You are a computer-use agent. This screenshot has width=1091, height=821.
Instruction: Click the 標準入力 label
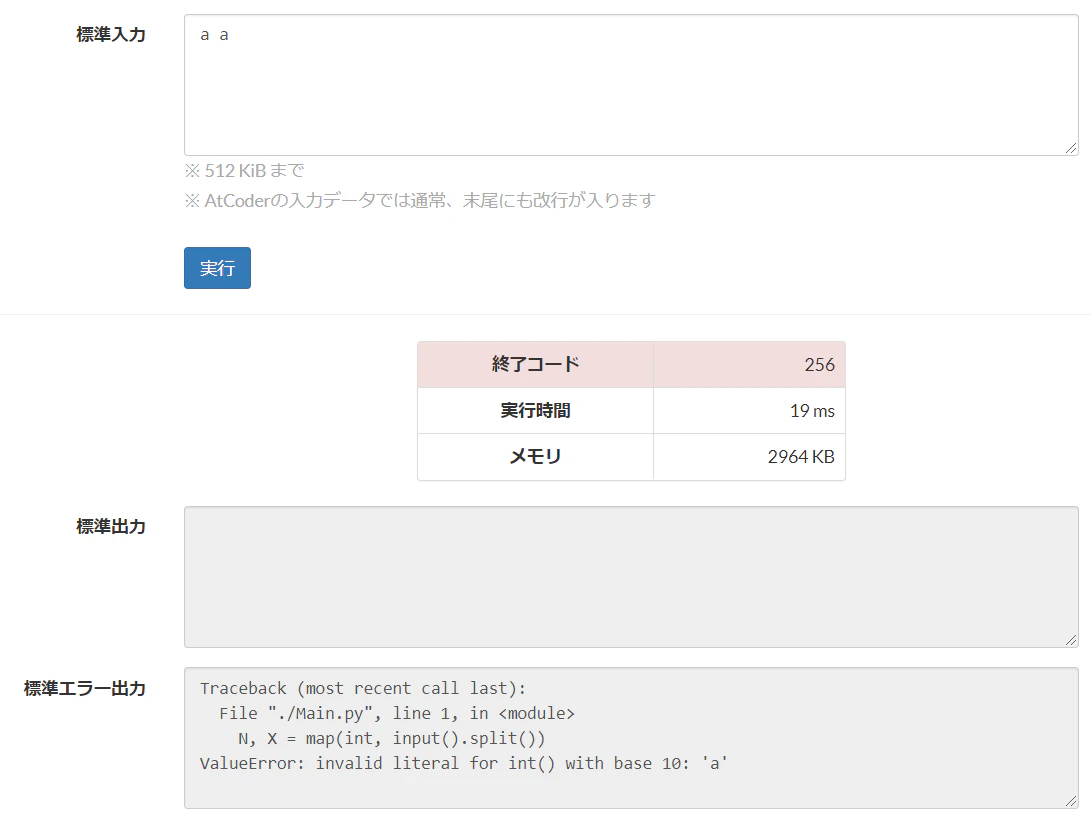click(111, 35)
